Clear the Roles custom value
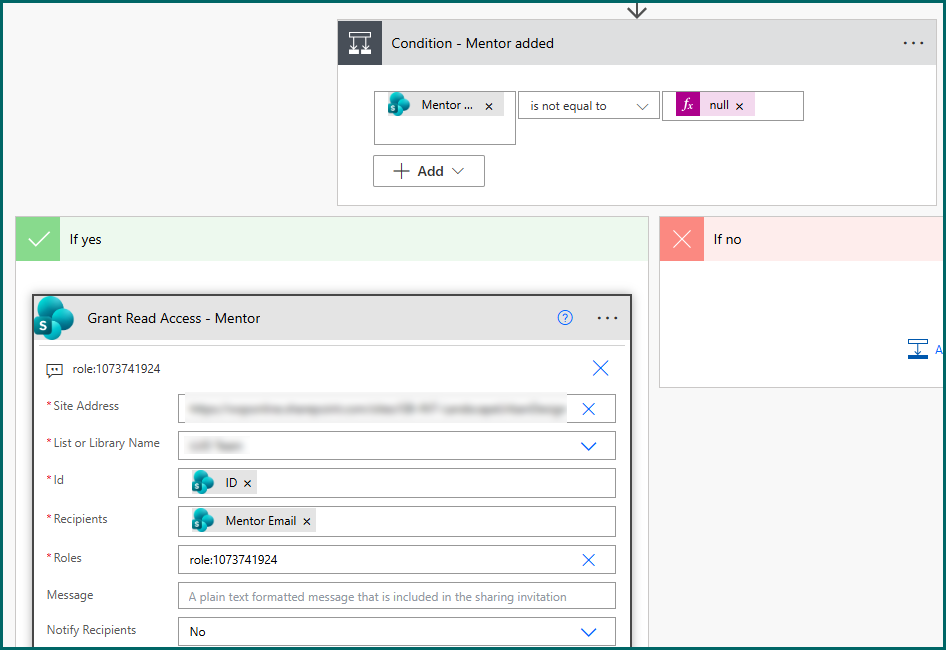946x650 pixels. [588, 560]
